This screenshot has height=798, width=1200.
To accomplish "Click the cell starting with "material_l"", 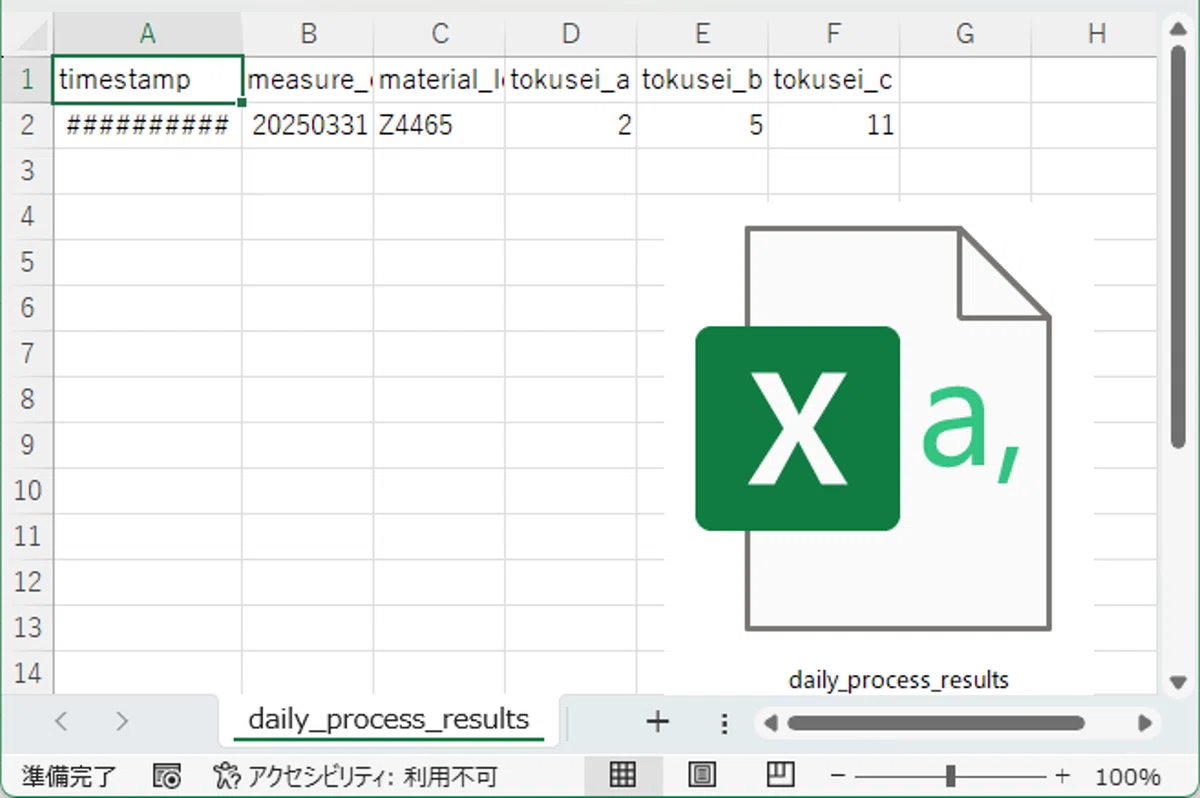I will click(440, 79).
